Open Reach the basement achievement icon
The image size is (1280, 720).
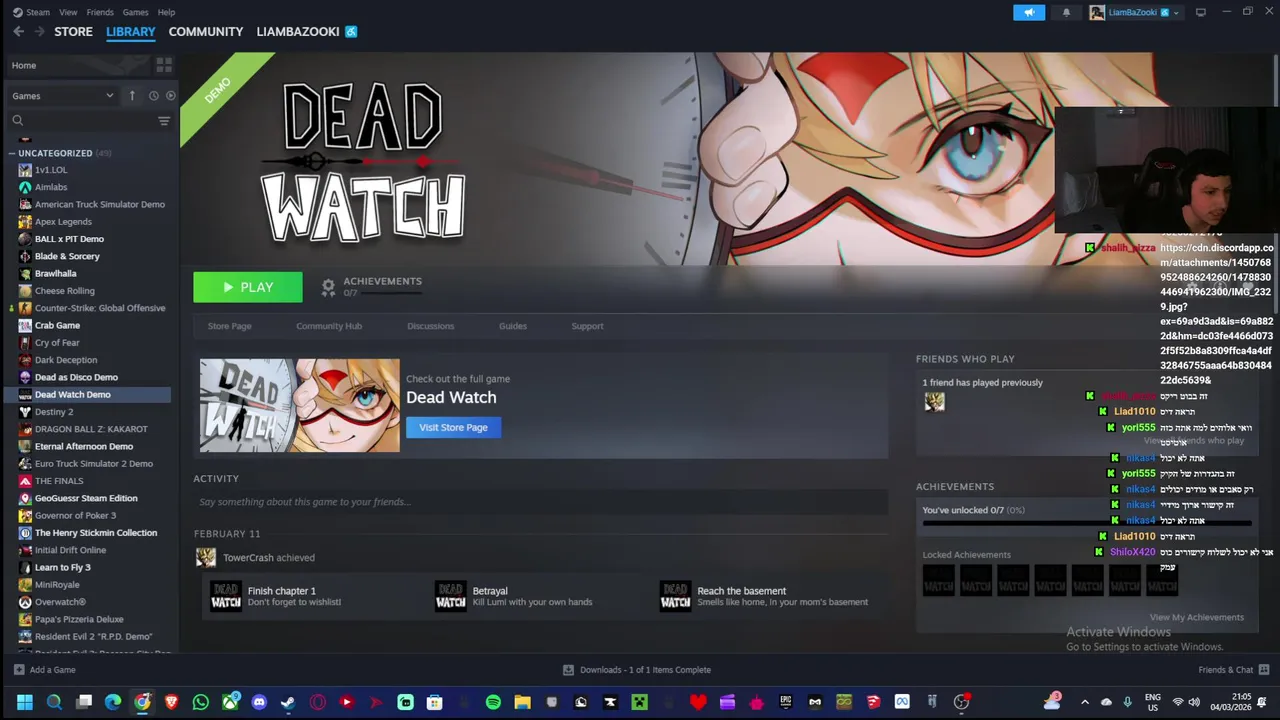click(676, 596)
